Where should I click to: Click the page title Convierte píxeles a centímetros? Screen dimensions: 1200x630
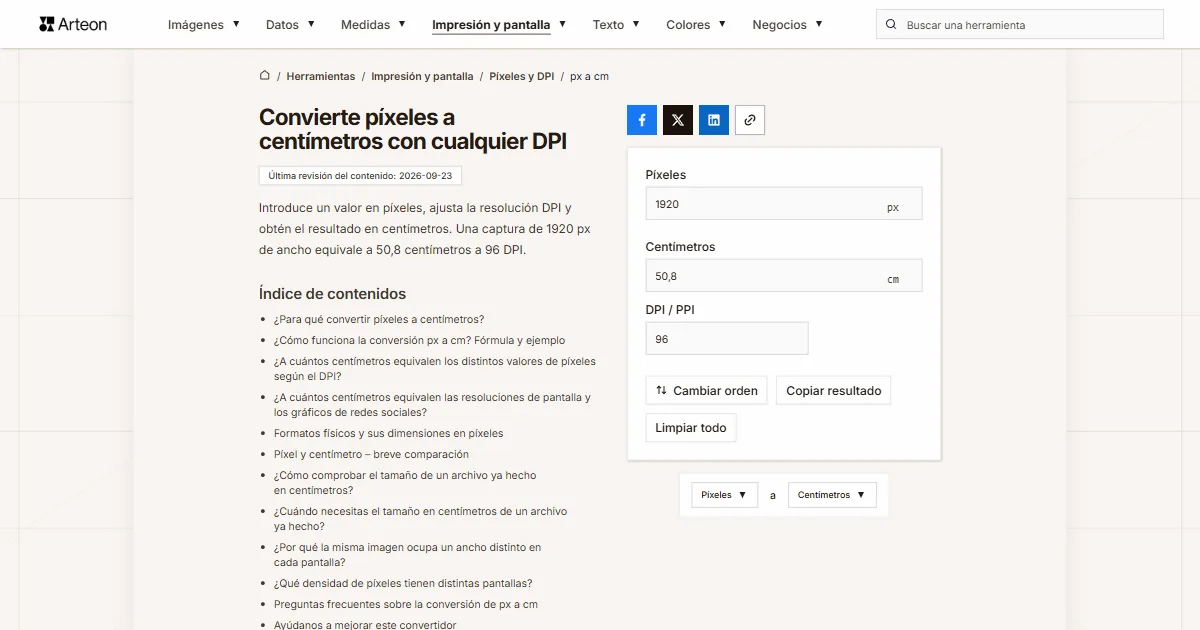(x=413, y=130)
